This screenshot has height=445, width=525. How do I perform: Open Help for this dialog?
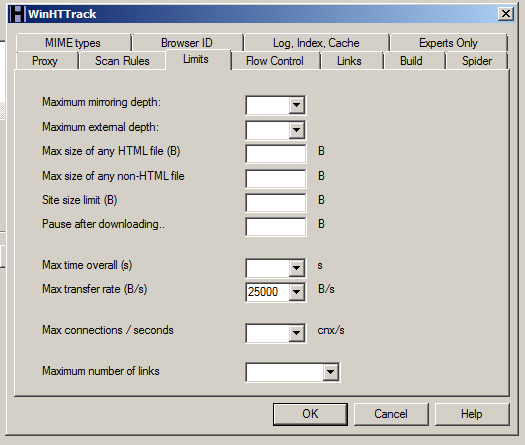tap(472, 414)
